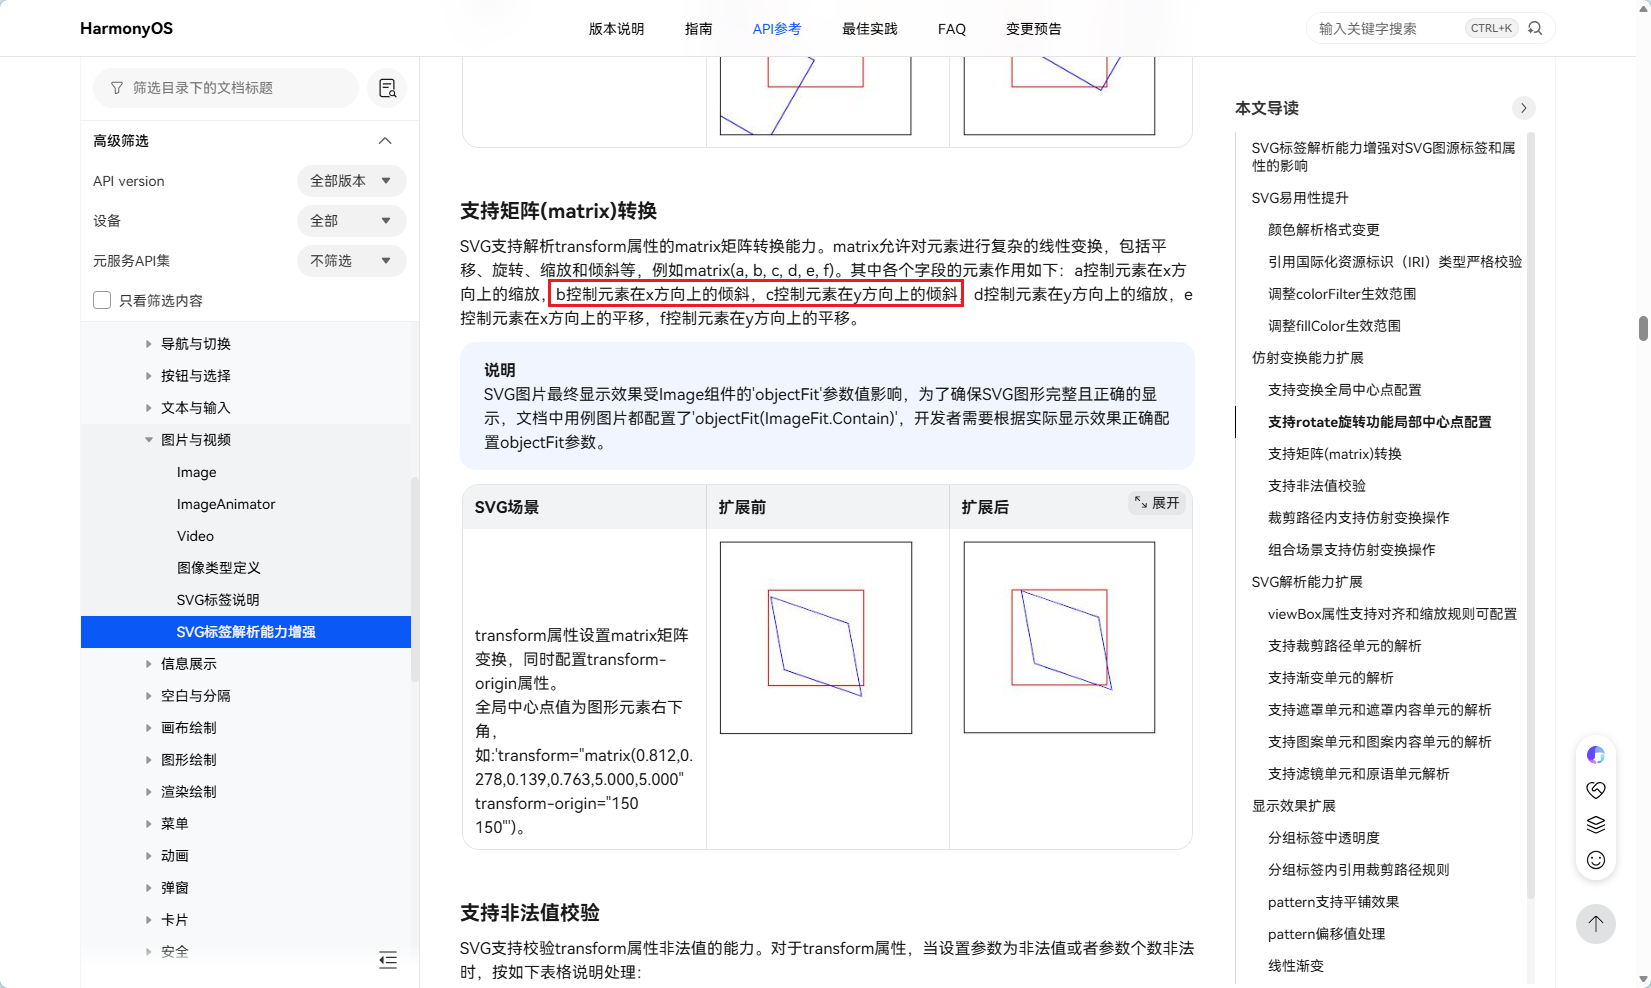The height and width of the screenshot is (988, 1651).
Task: Jump to 支持非法值校验 in outline
Action: coord(1316,486)
